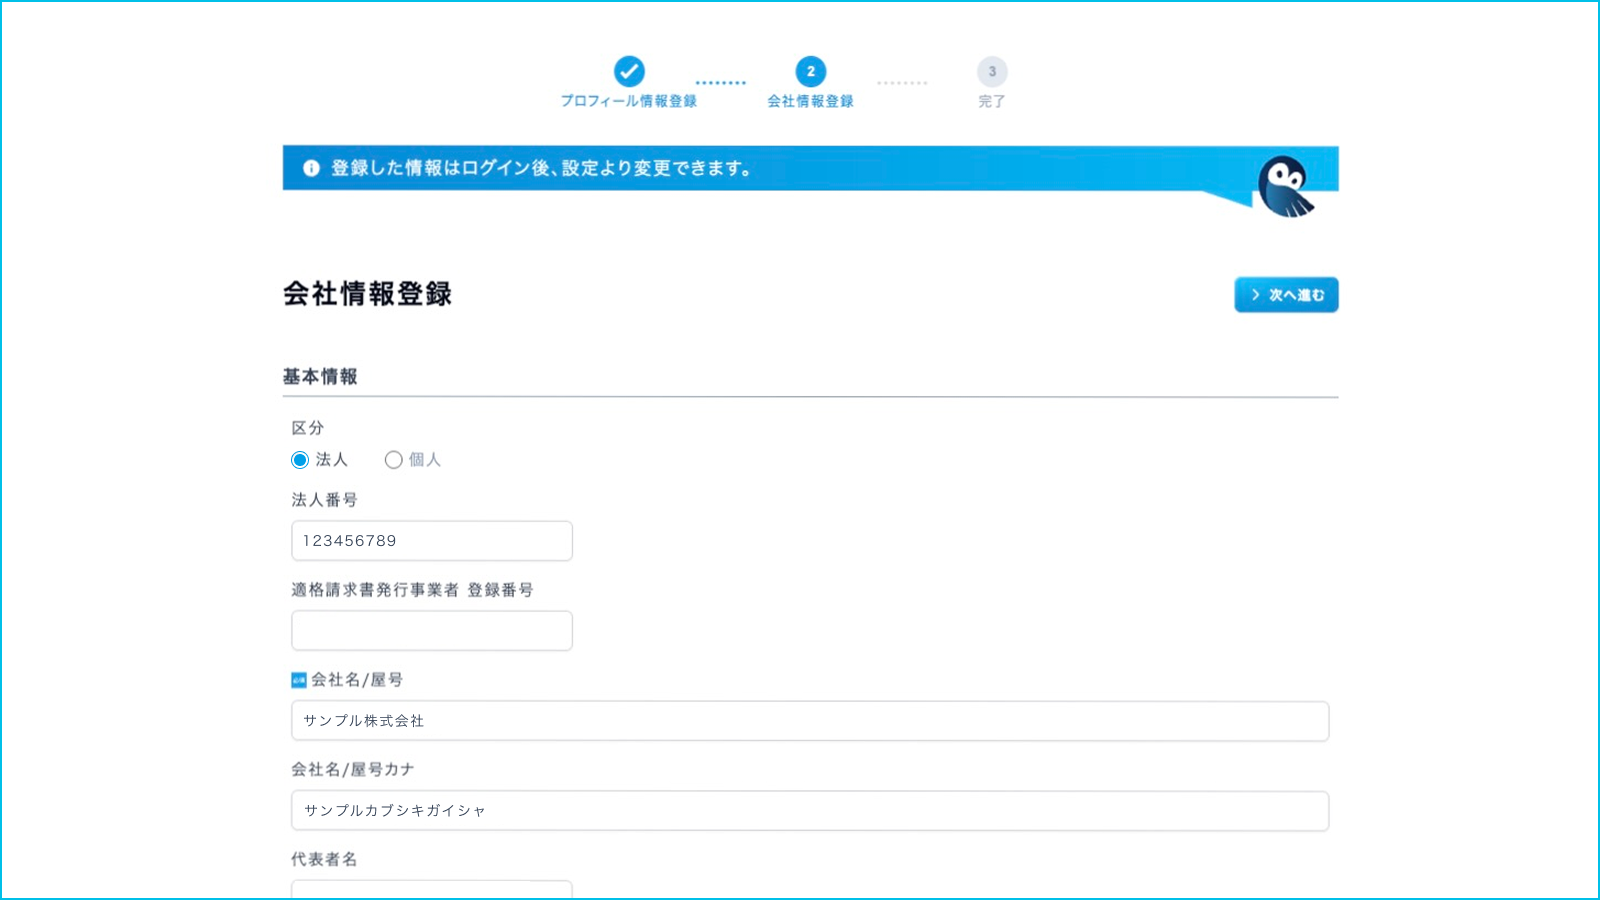
Task: Click the 完了 step label
Action: pyautogui.click(x=991, y=101)
